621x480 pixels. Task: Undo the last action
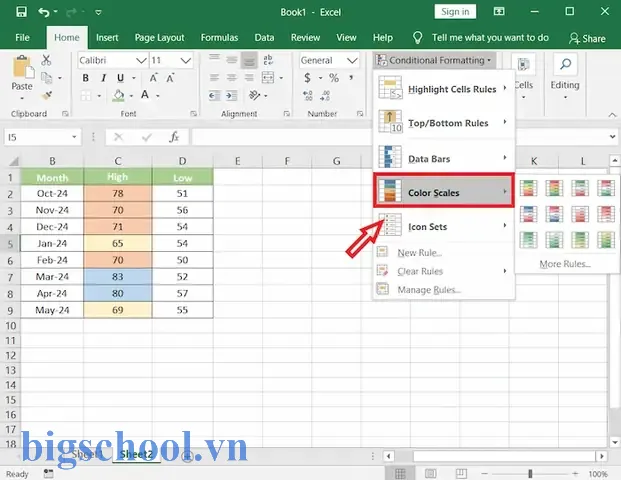point(44,12)
